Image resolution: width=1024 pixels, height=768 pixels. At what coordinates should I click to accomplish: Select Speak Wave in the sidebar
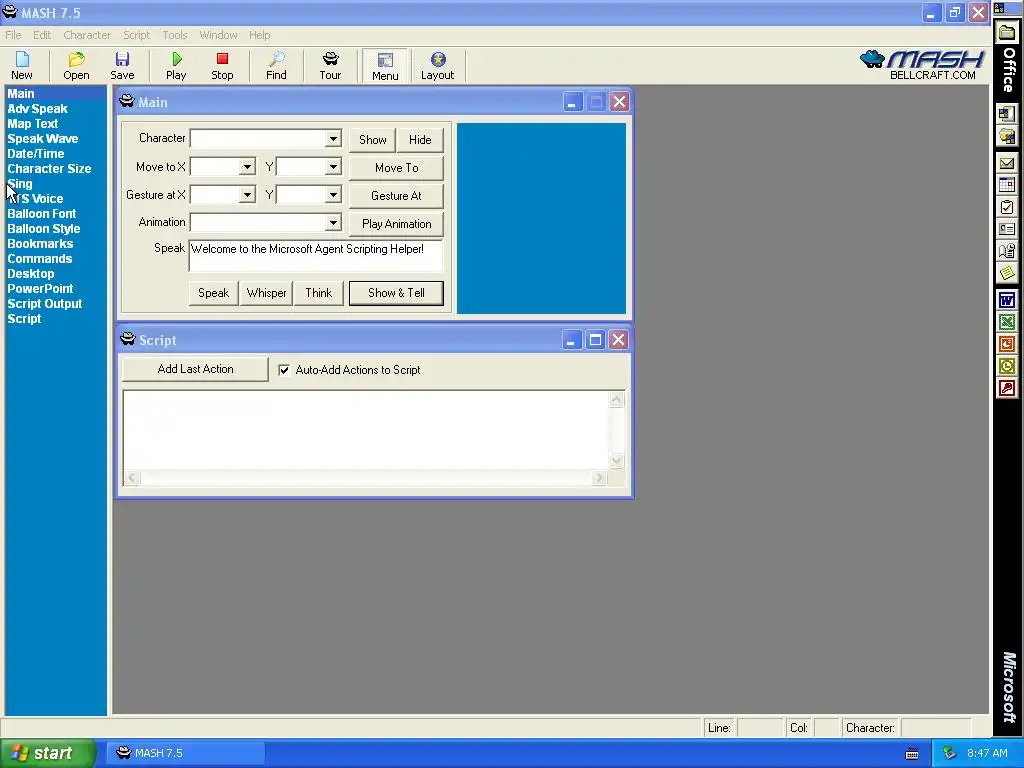(42, 139)
